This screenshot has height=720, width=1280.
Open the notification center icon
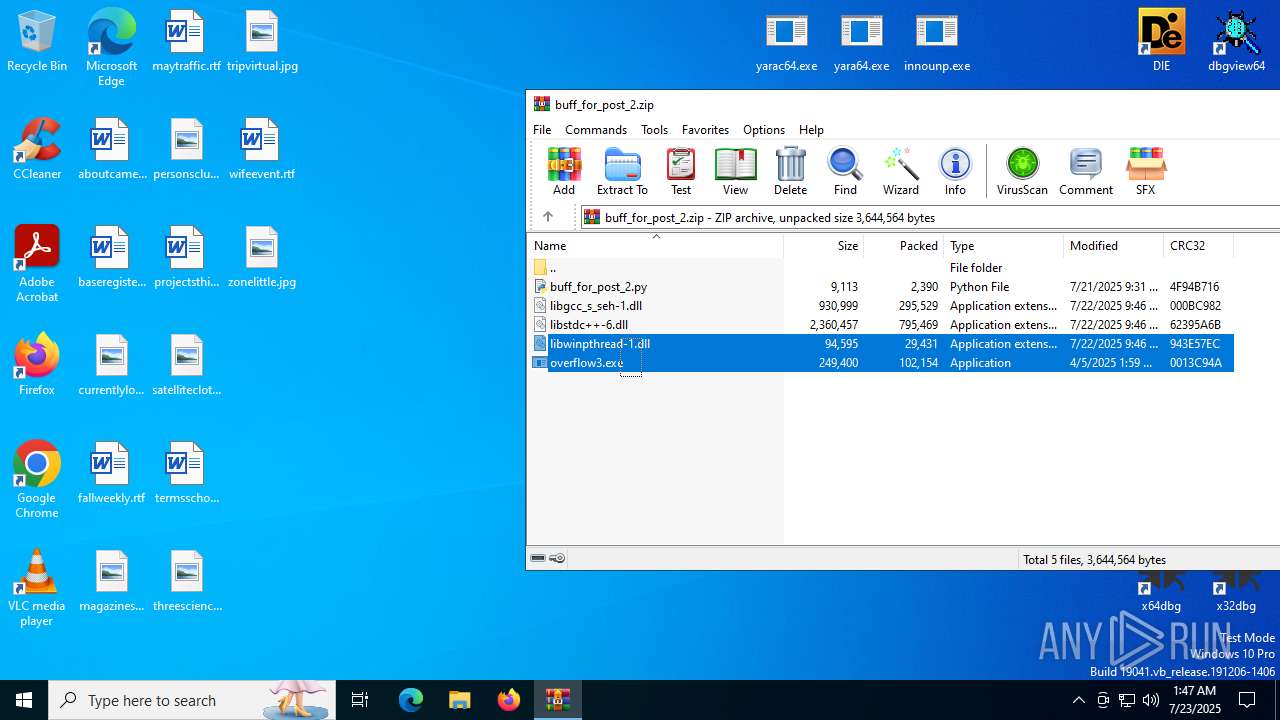tap(1247, 700)
